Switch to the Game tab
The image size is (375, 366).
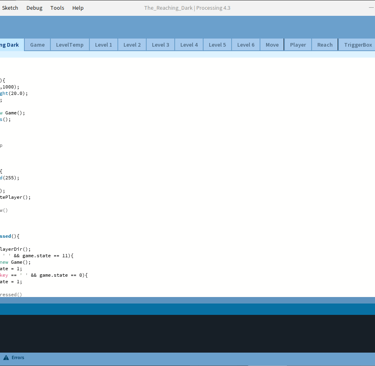pos(37,45)
